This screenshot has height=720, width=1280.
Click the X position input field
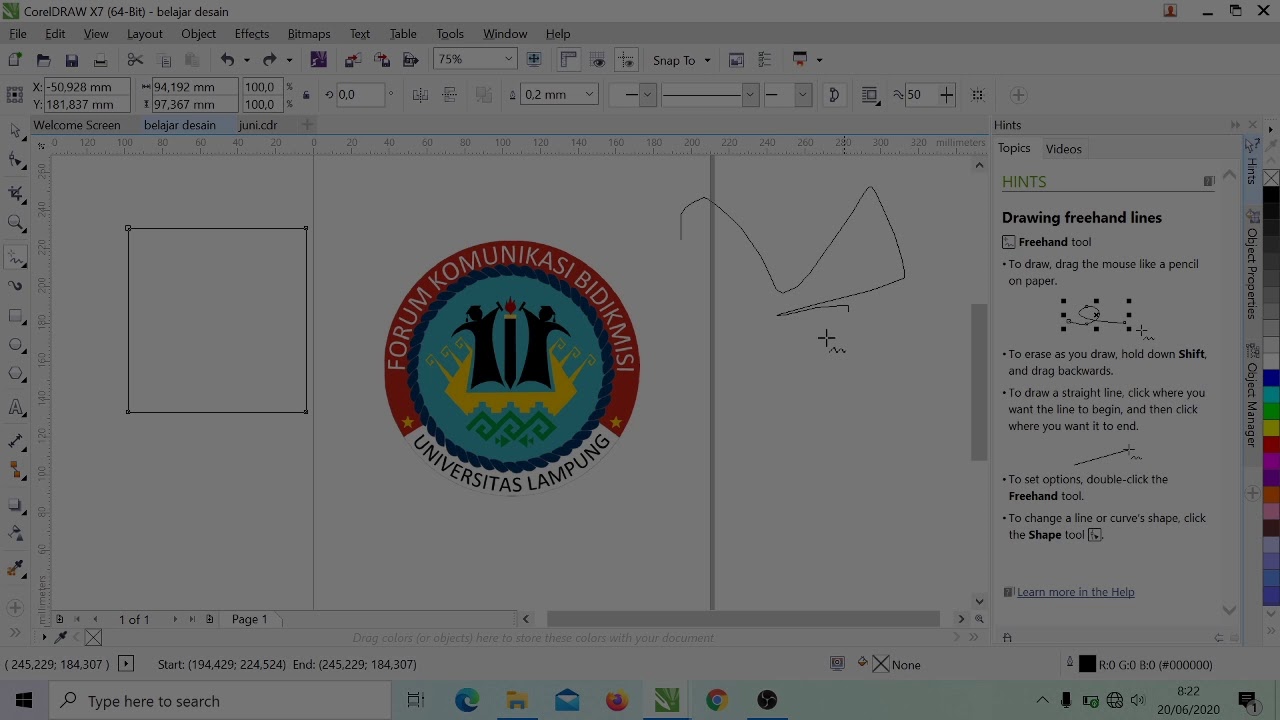point(86,87)
